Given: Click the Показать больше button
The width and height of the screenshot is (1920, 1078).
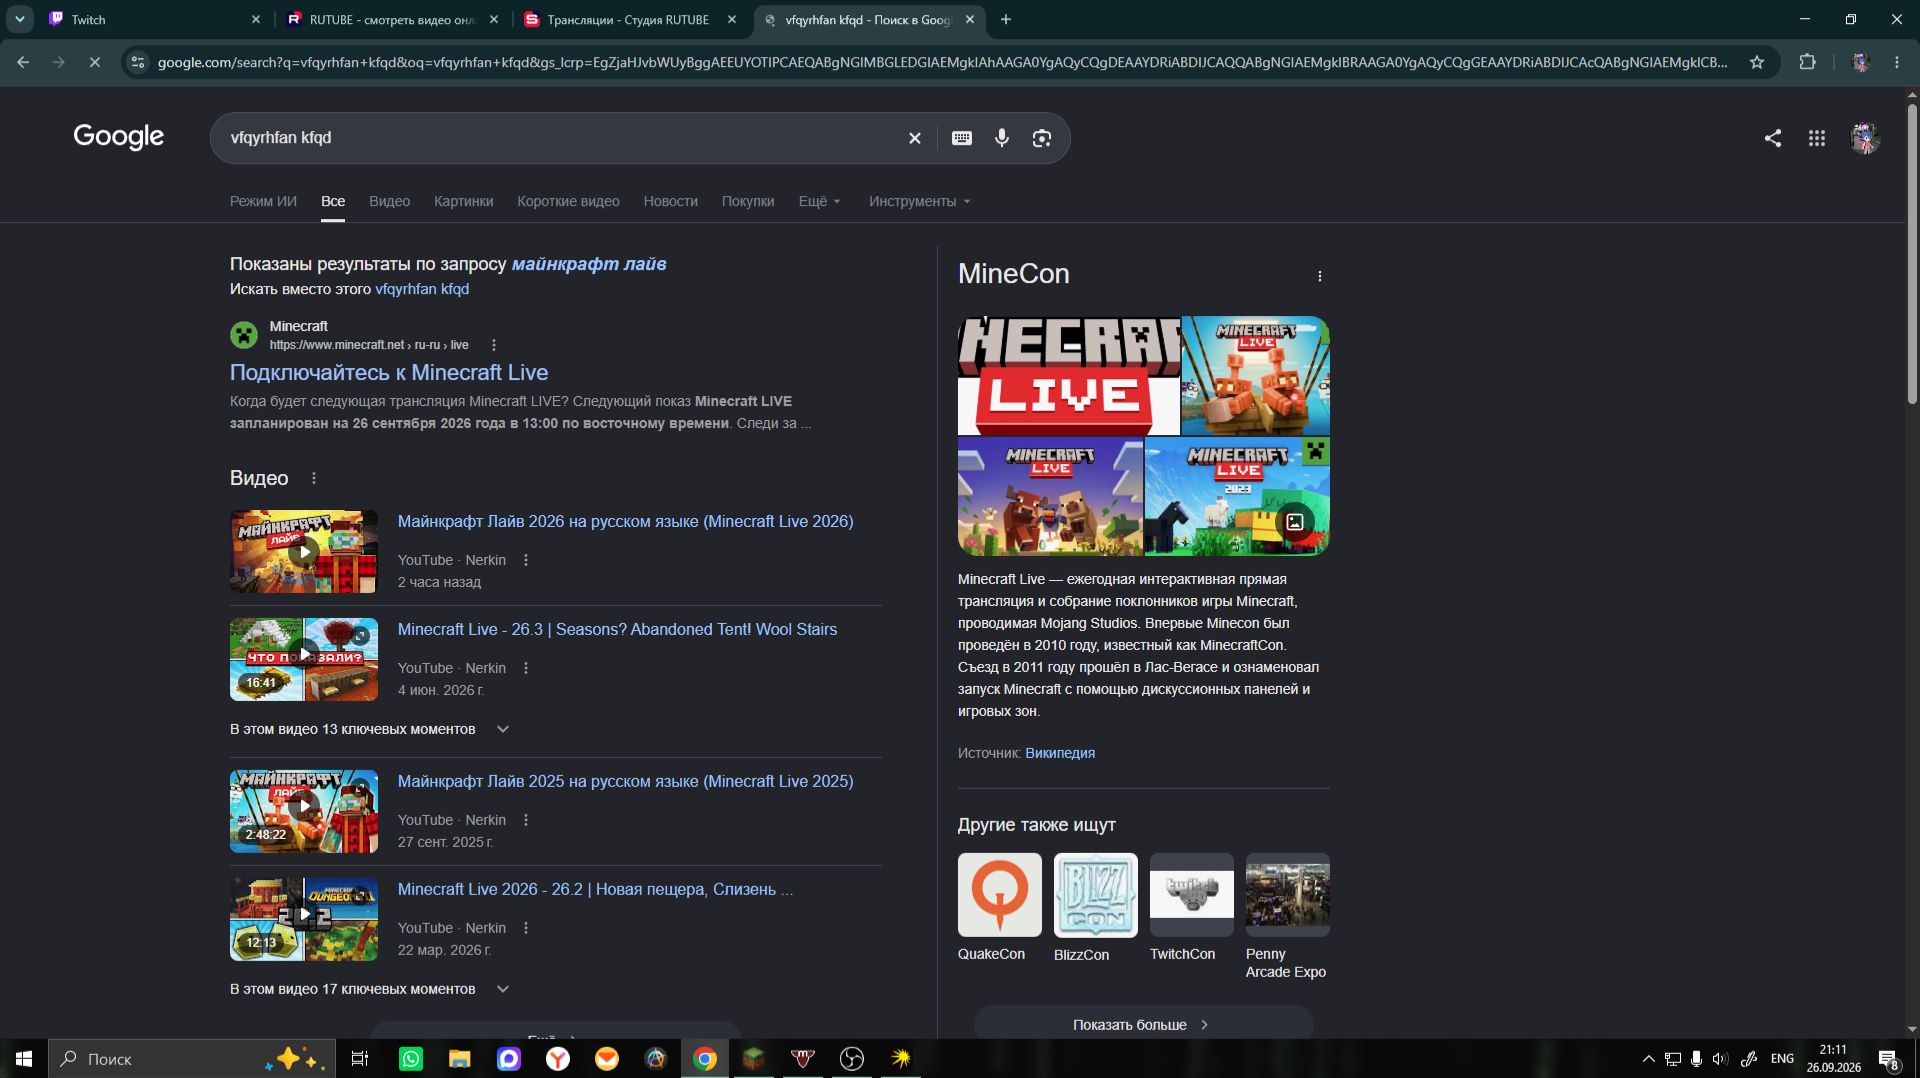Looking at the screenshot, I should click(1142, 1024).
